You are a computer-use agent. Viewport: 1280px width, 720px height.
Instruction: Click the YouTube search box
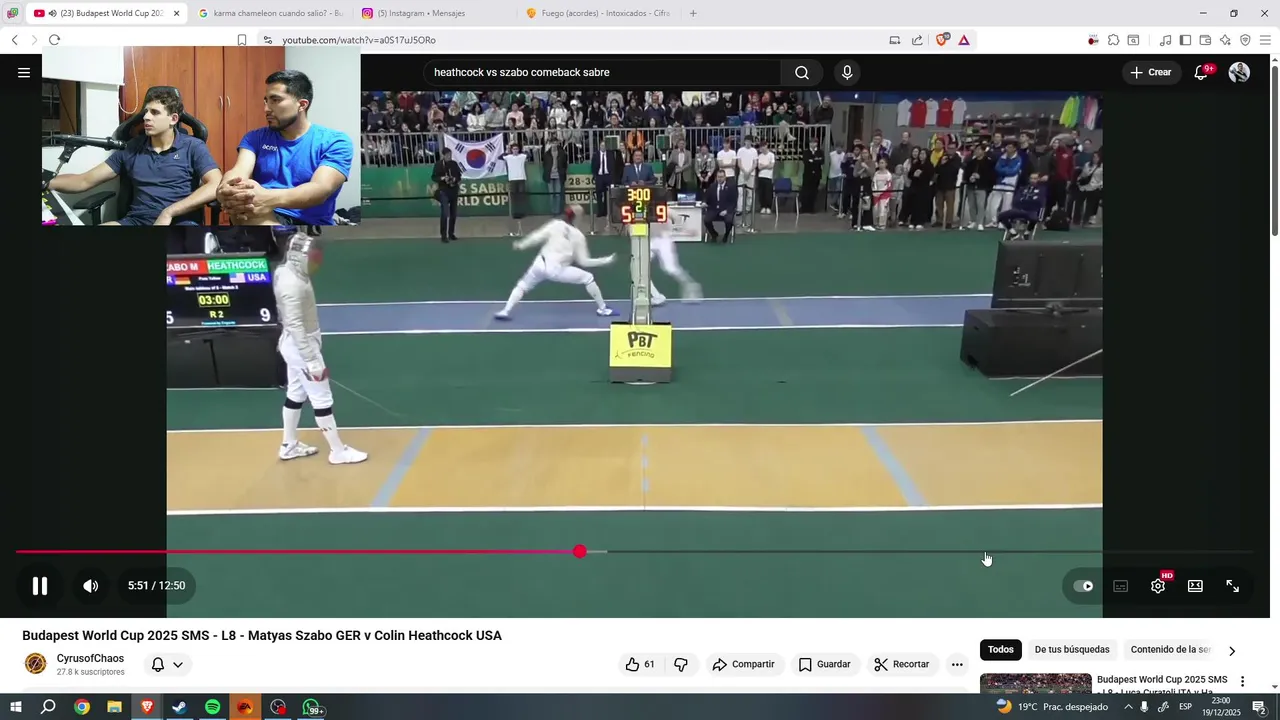(603, 72)
